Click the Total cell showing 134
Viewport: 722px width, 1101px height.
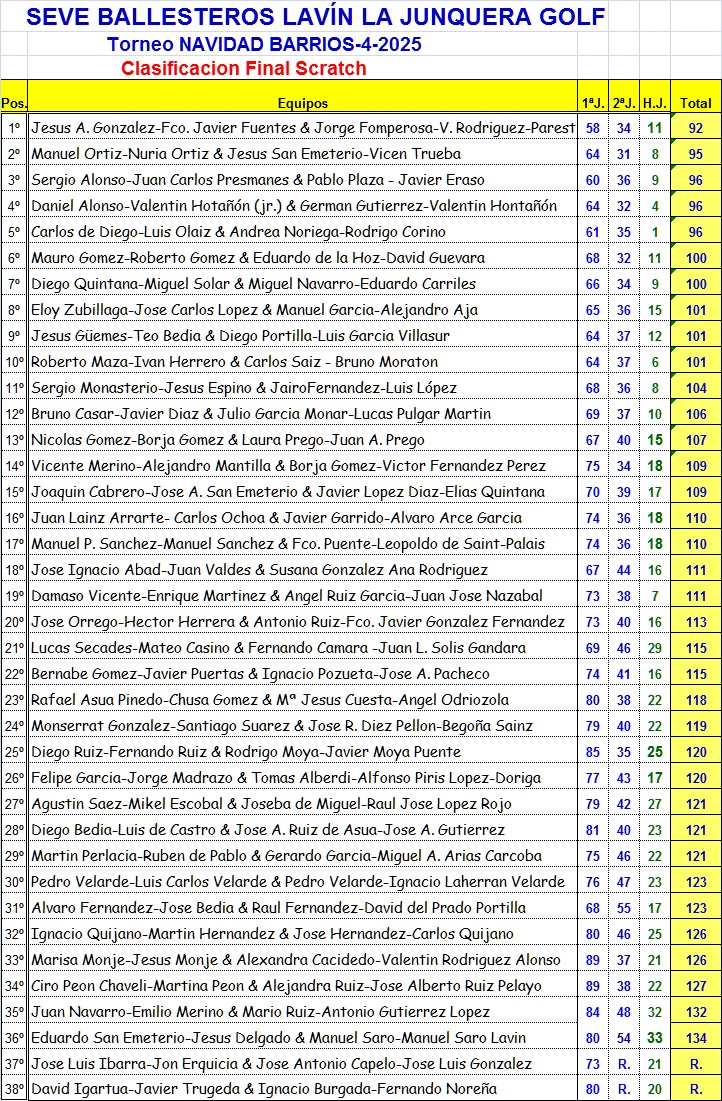pos(695,1038)
